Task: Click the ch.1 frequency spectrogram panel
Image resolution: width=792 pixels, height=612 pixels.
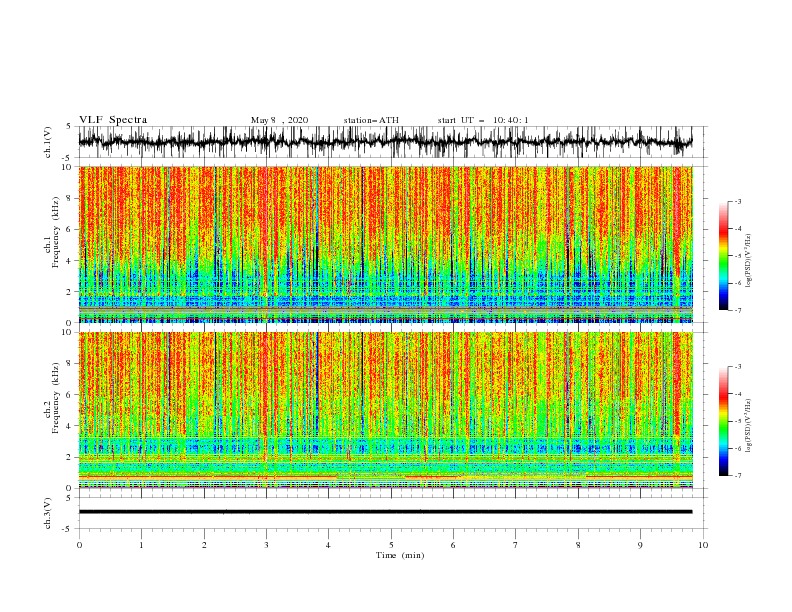Action: tap(385, 244)
